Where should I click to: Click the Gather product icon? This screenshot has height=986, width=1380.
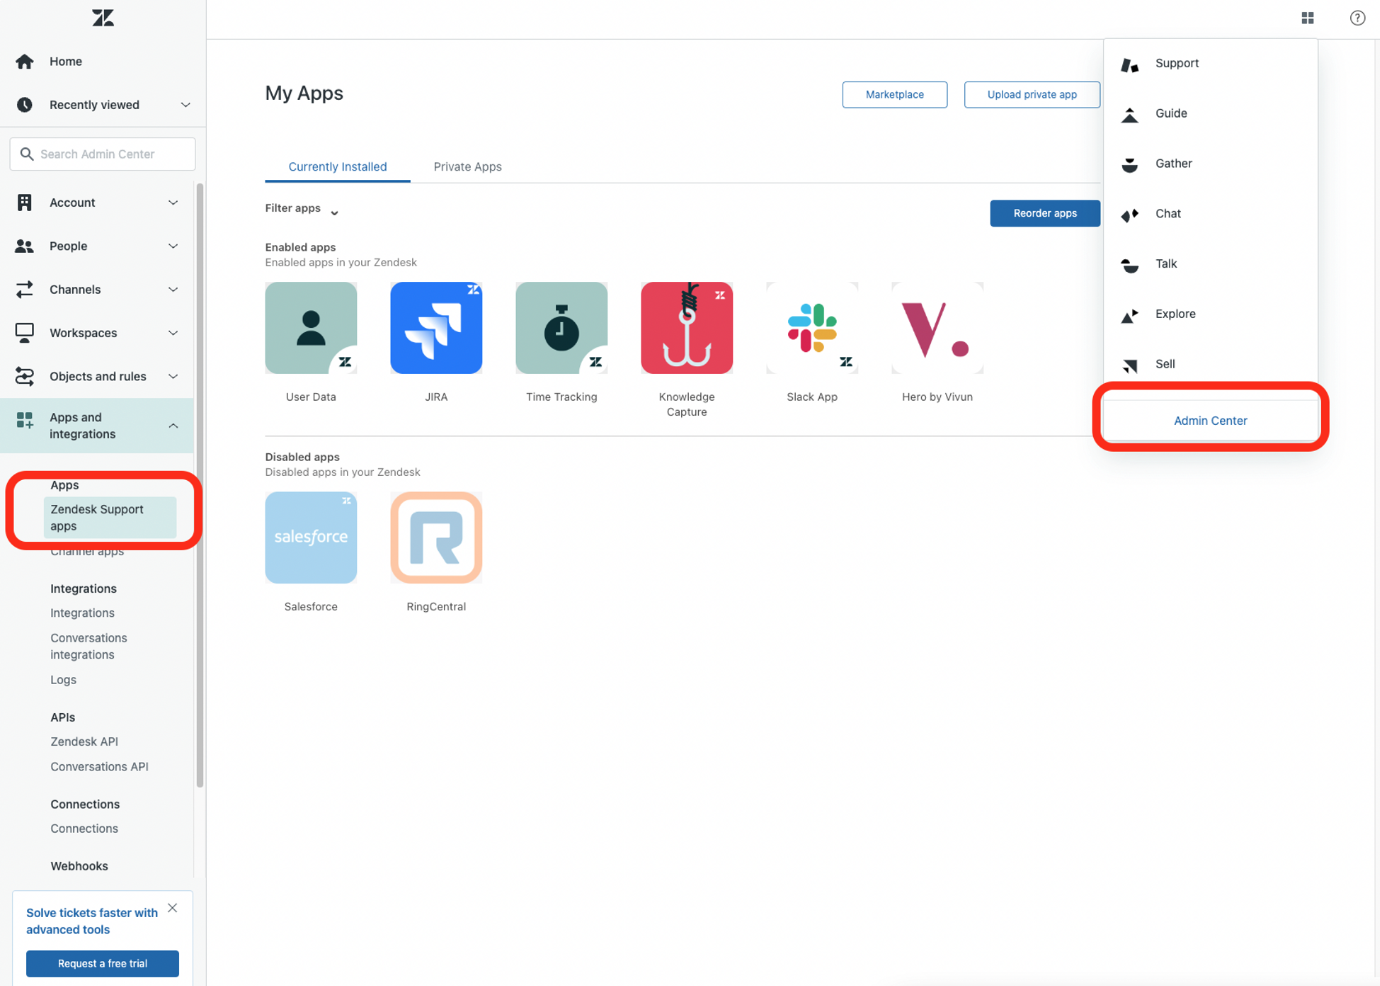1130,165
